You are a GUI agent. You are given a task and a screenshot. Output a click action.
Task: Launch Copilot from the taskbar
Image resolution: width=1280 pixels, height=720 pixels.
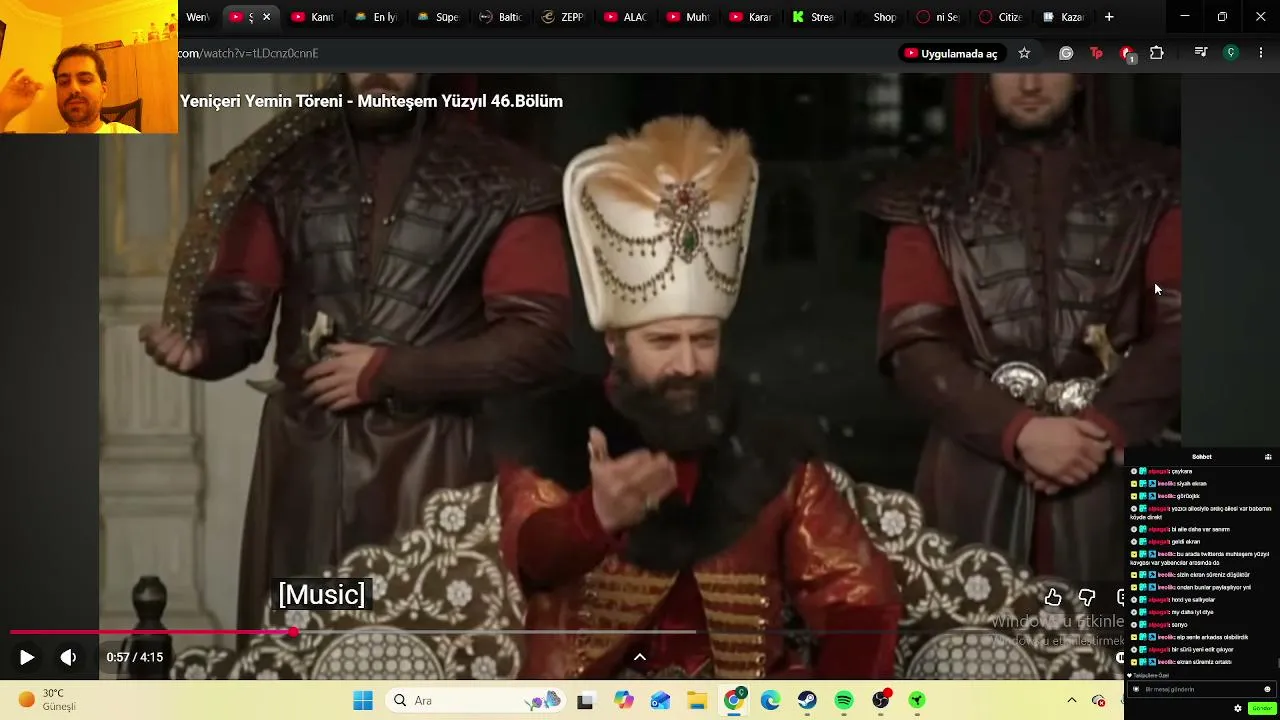click(624, 700)
